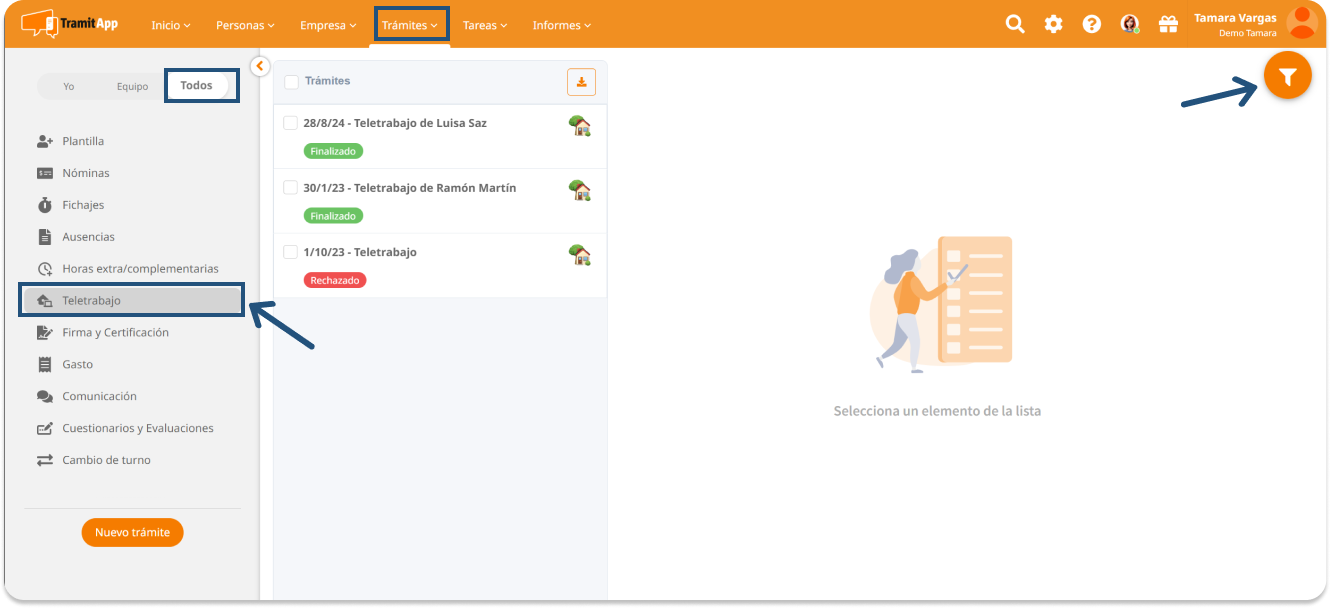
Task: Click the Nuevo trámite button
Action: (x=132, y=532)
